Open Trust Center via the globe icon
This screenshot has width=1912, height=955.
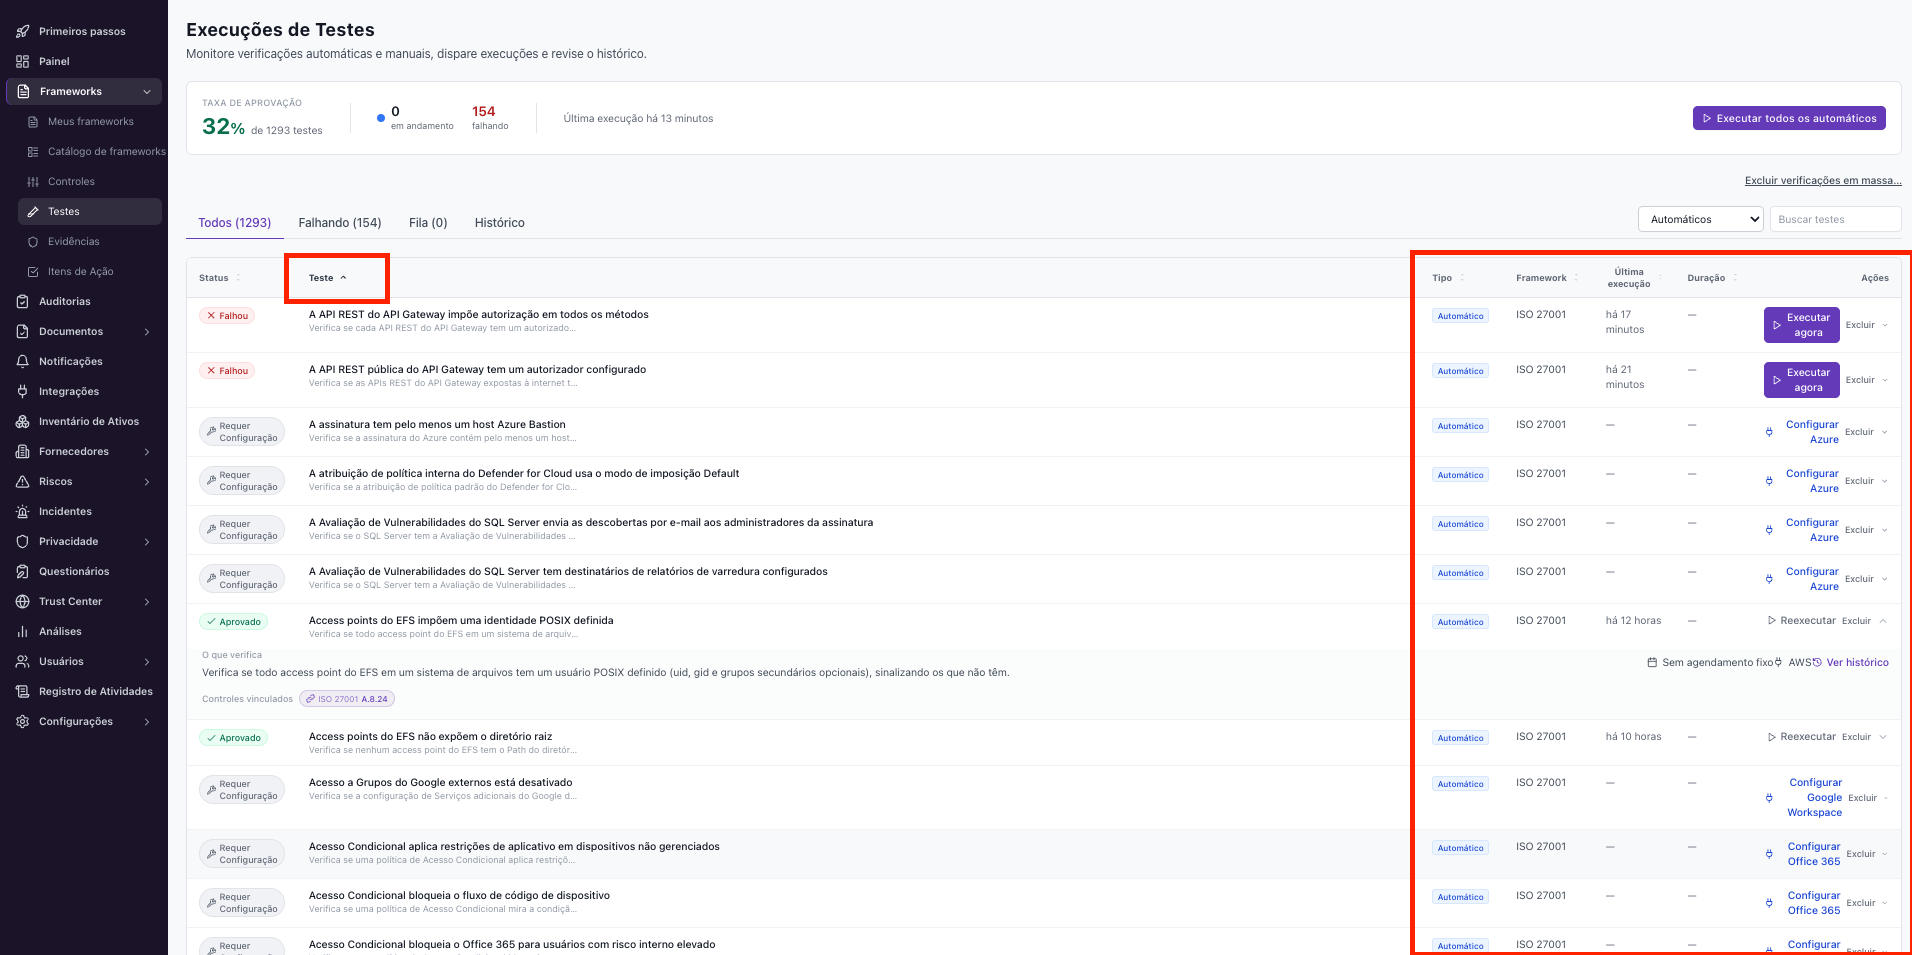[x=22, y=601]
